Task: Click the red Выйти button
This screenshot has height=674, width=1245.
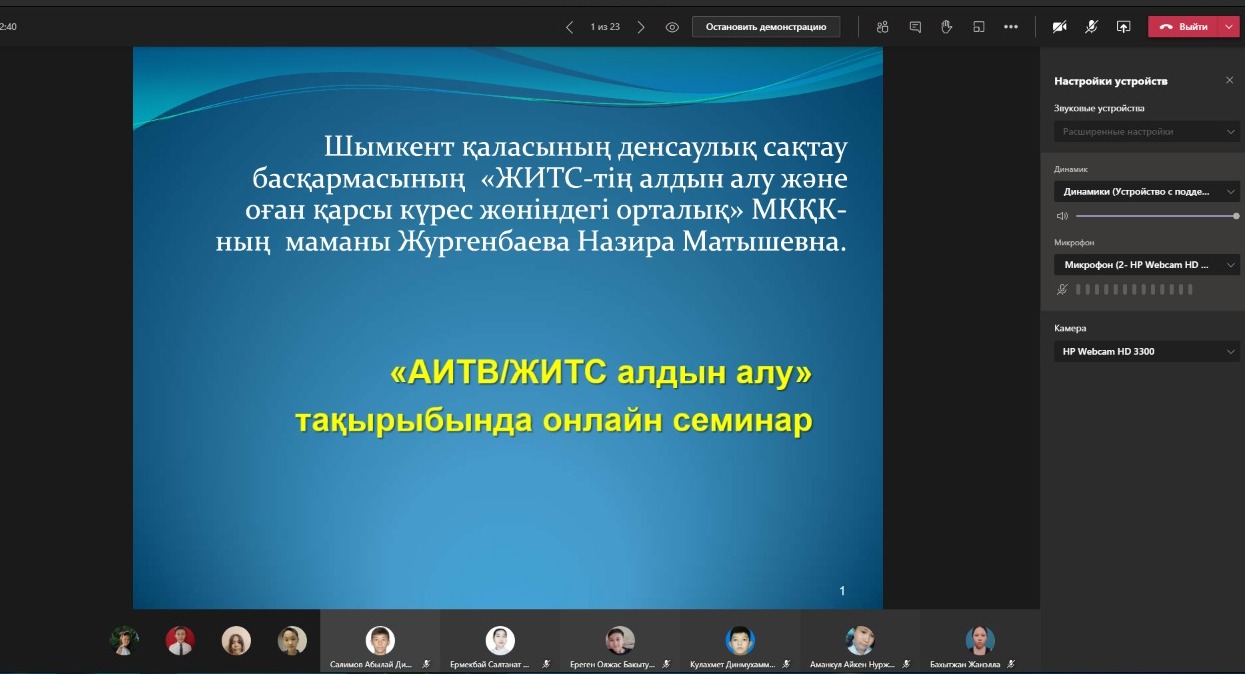Action: tap(1184, 27)
